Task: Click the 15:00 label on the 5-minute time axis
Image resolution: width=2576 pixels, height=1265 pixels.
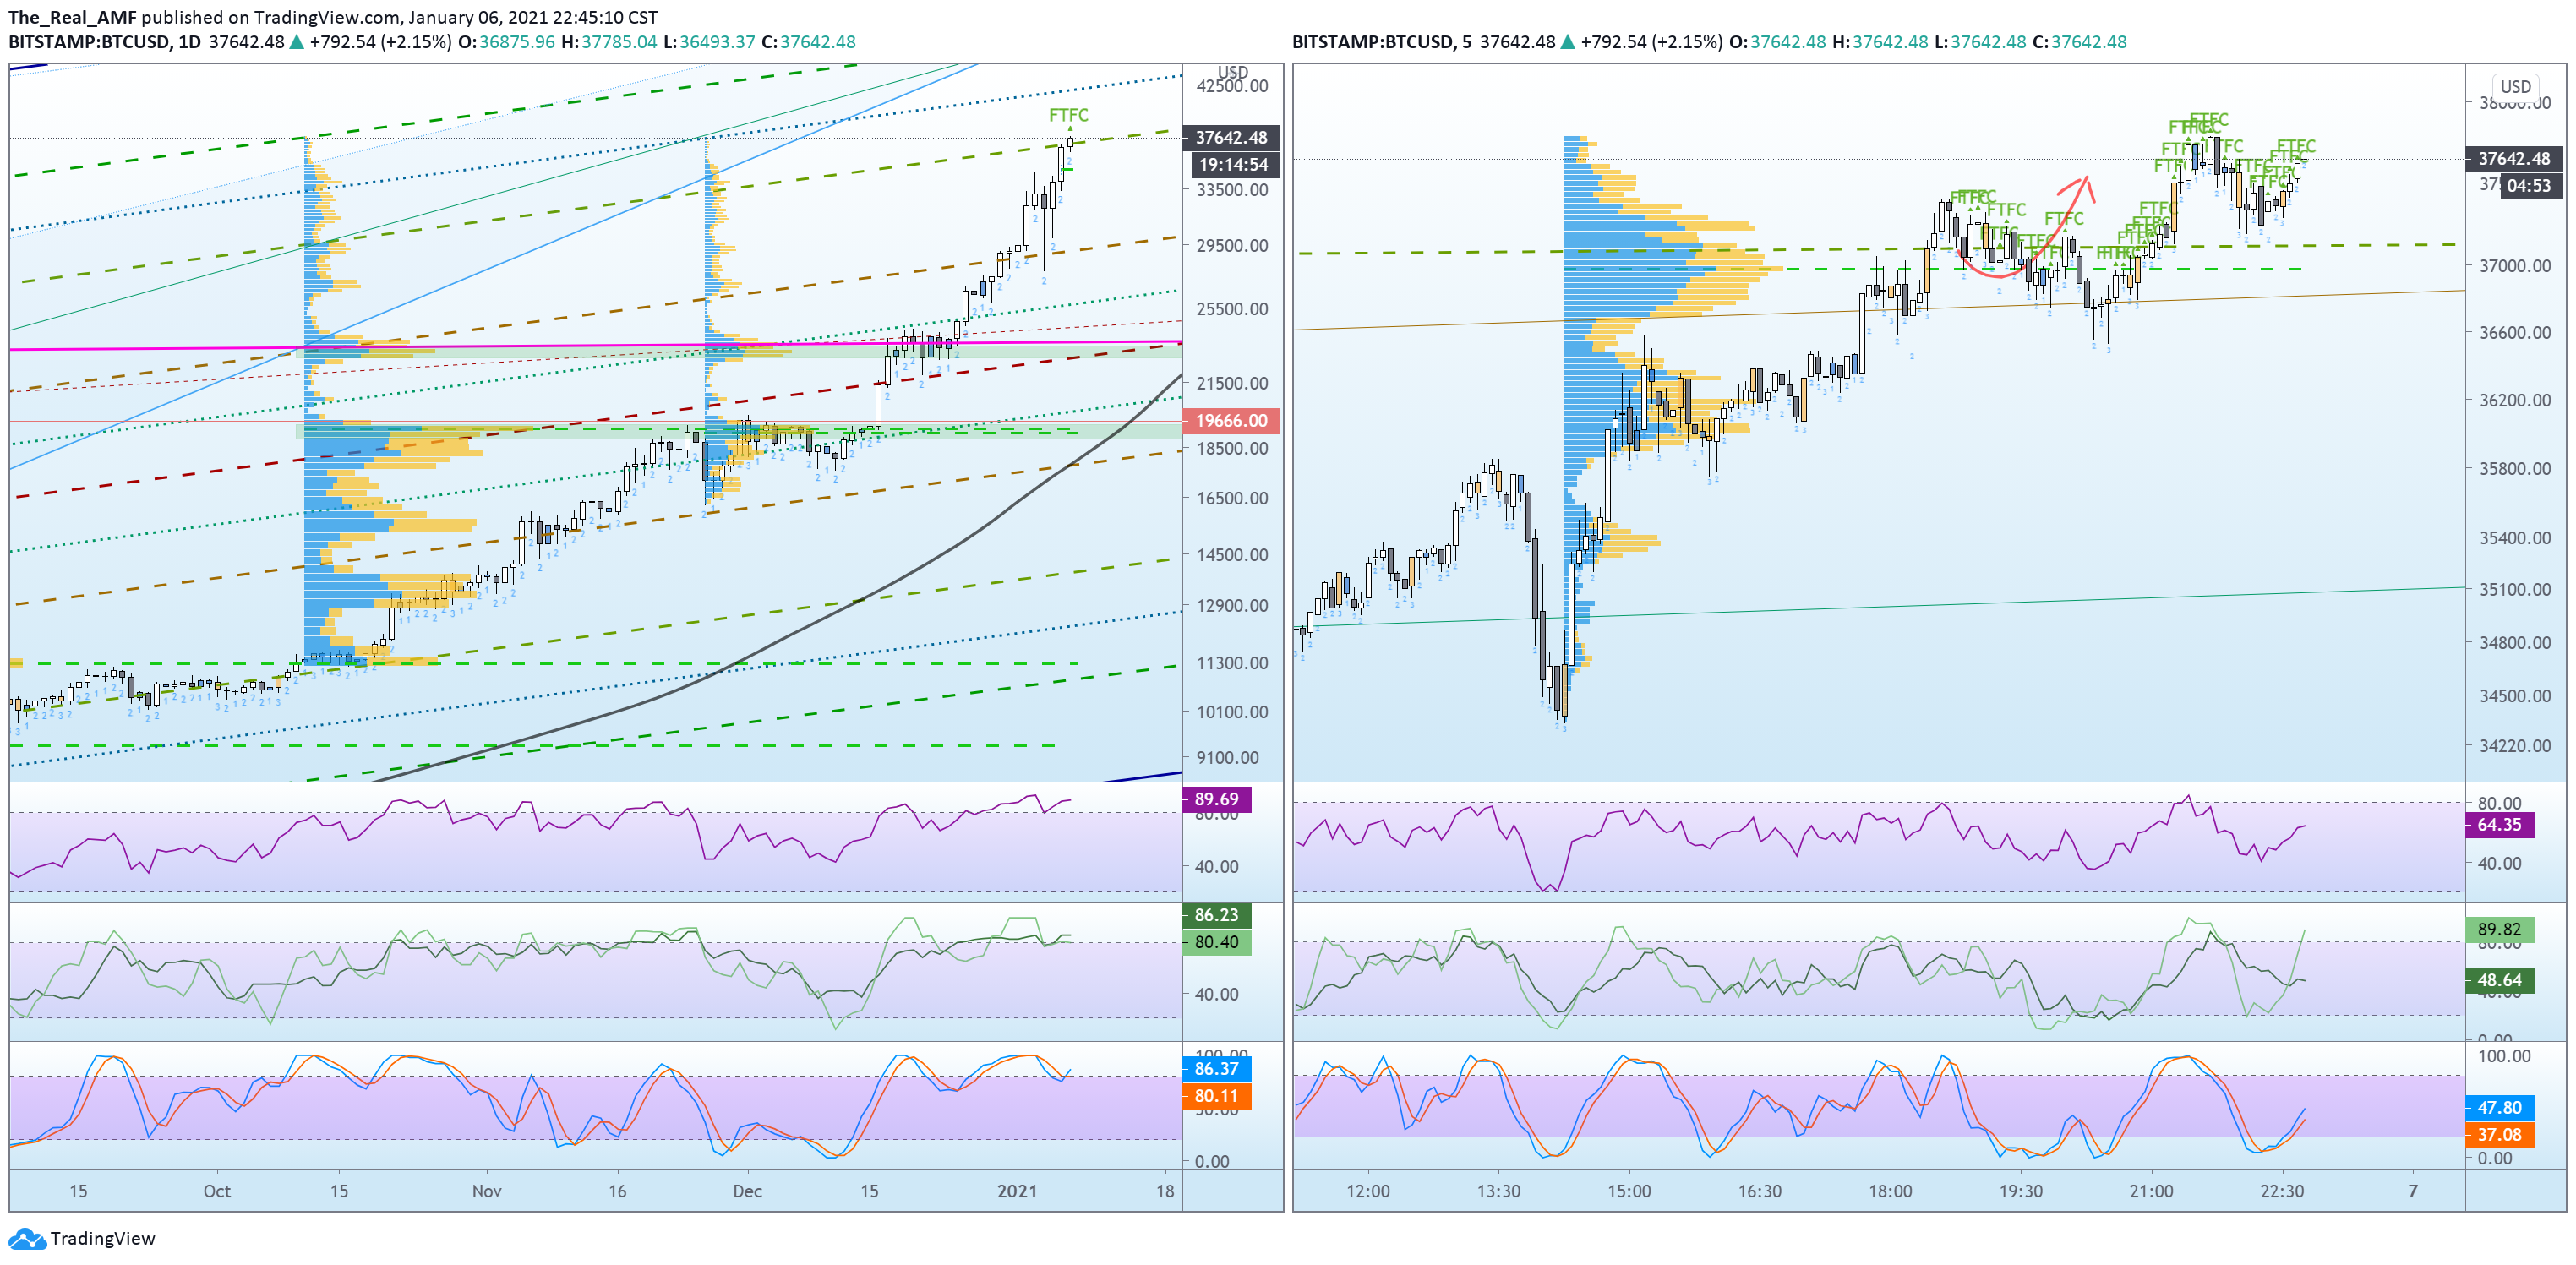Action: pos(1629,1191)
